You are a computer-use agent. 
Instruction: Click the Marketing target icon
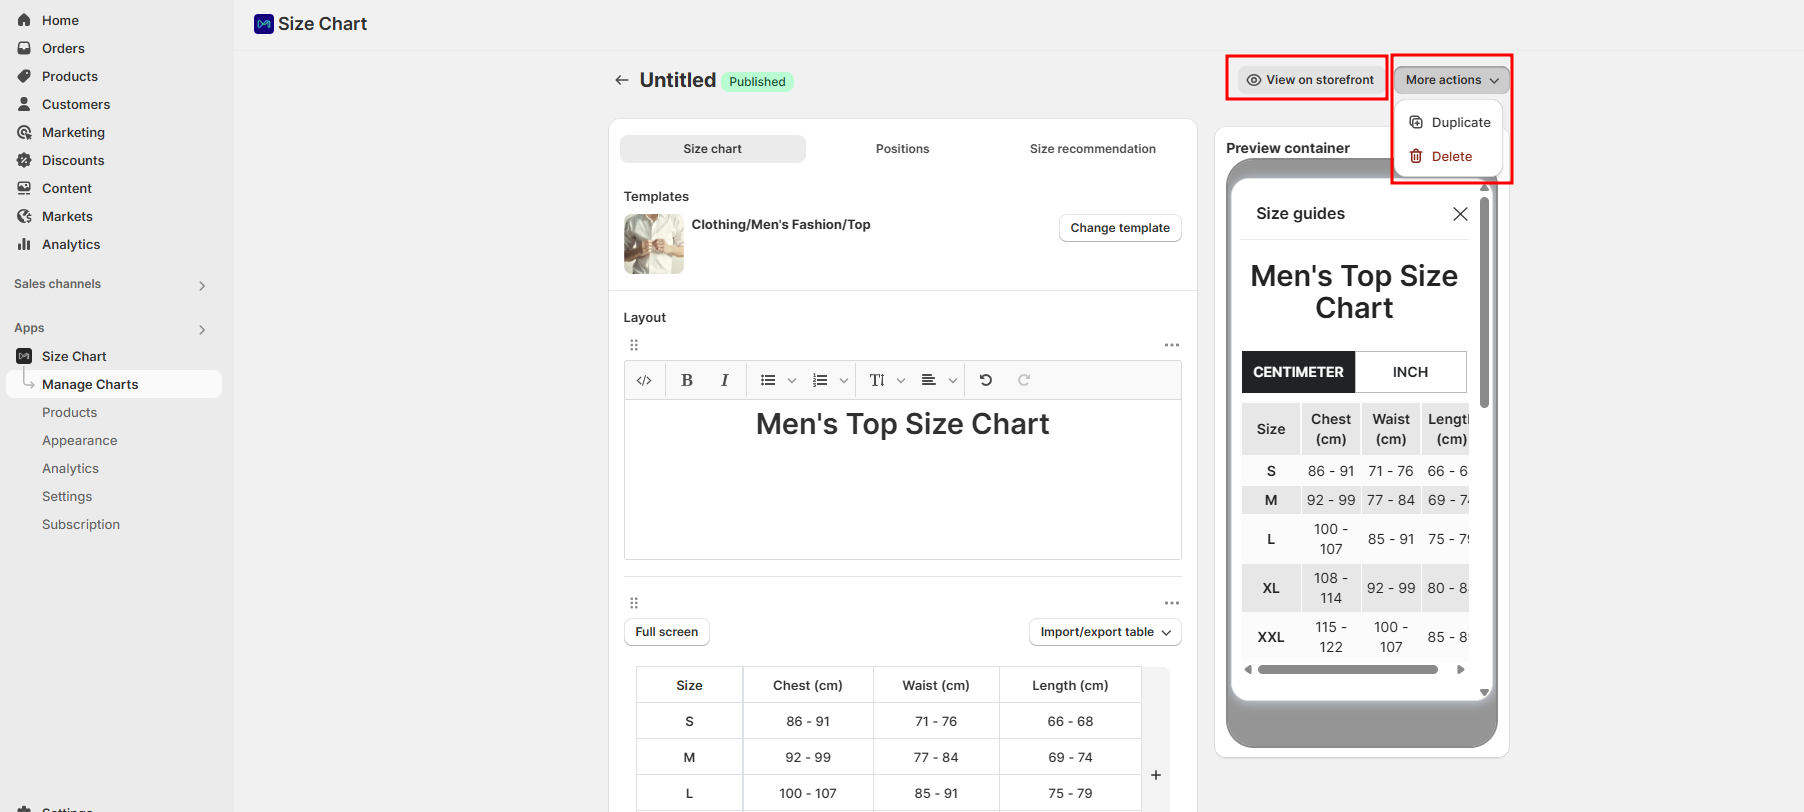[x=24, y=132]
